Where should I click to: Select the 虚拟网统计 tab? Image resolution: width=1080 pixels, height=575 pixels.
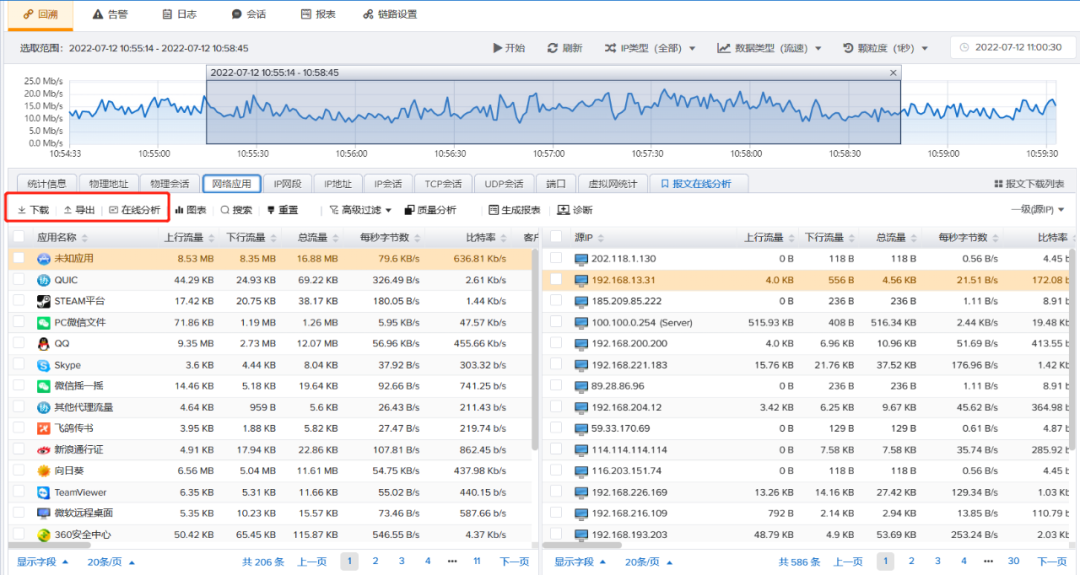612,184
